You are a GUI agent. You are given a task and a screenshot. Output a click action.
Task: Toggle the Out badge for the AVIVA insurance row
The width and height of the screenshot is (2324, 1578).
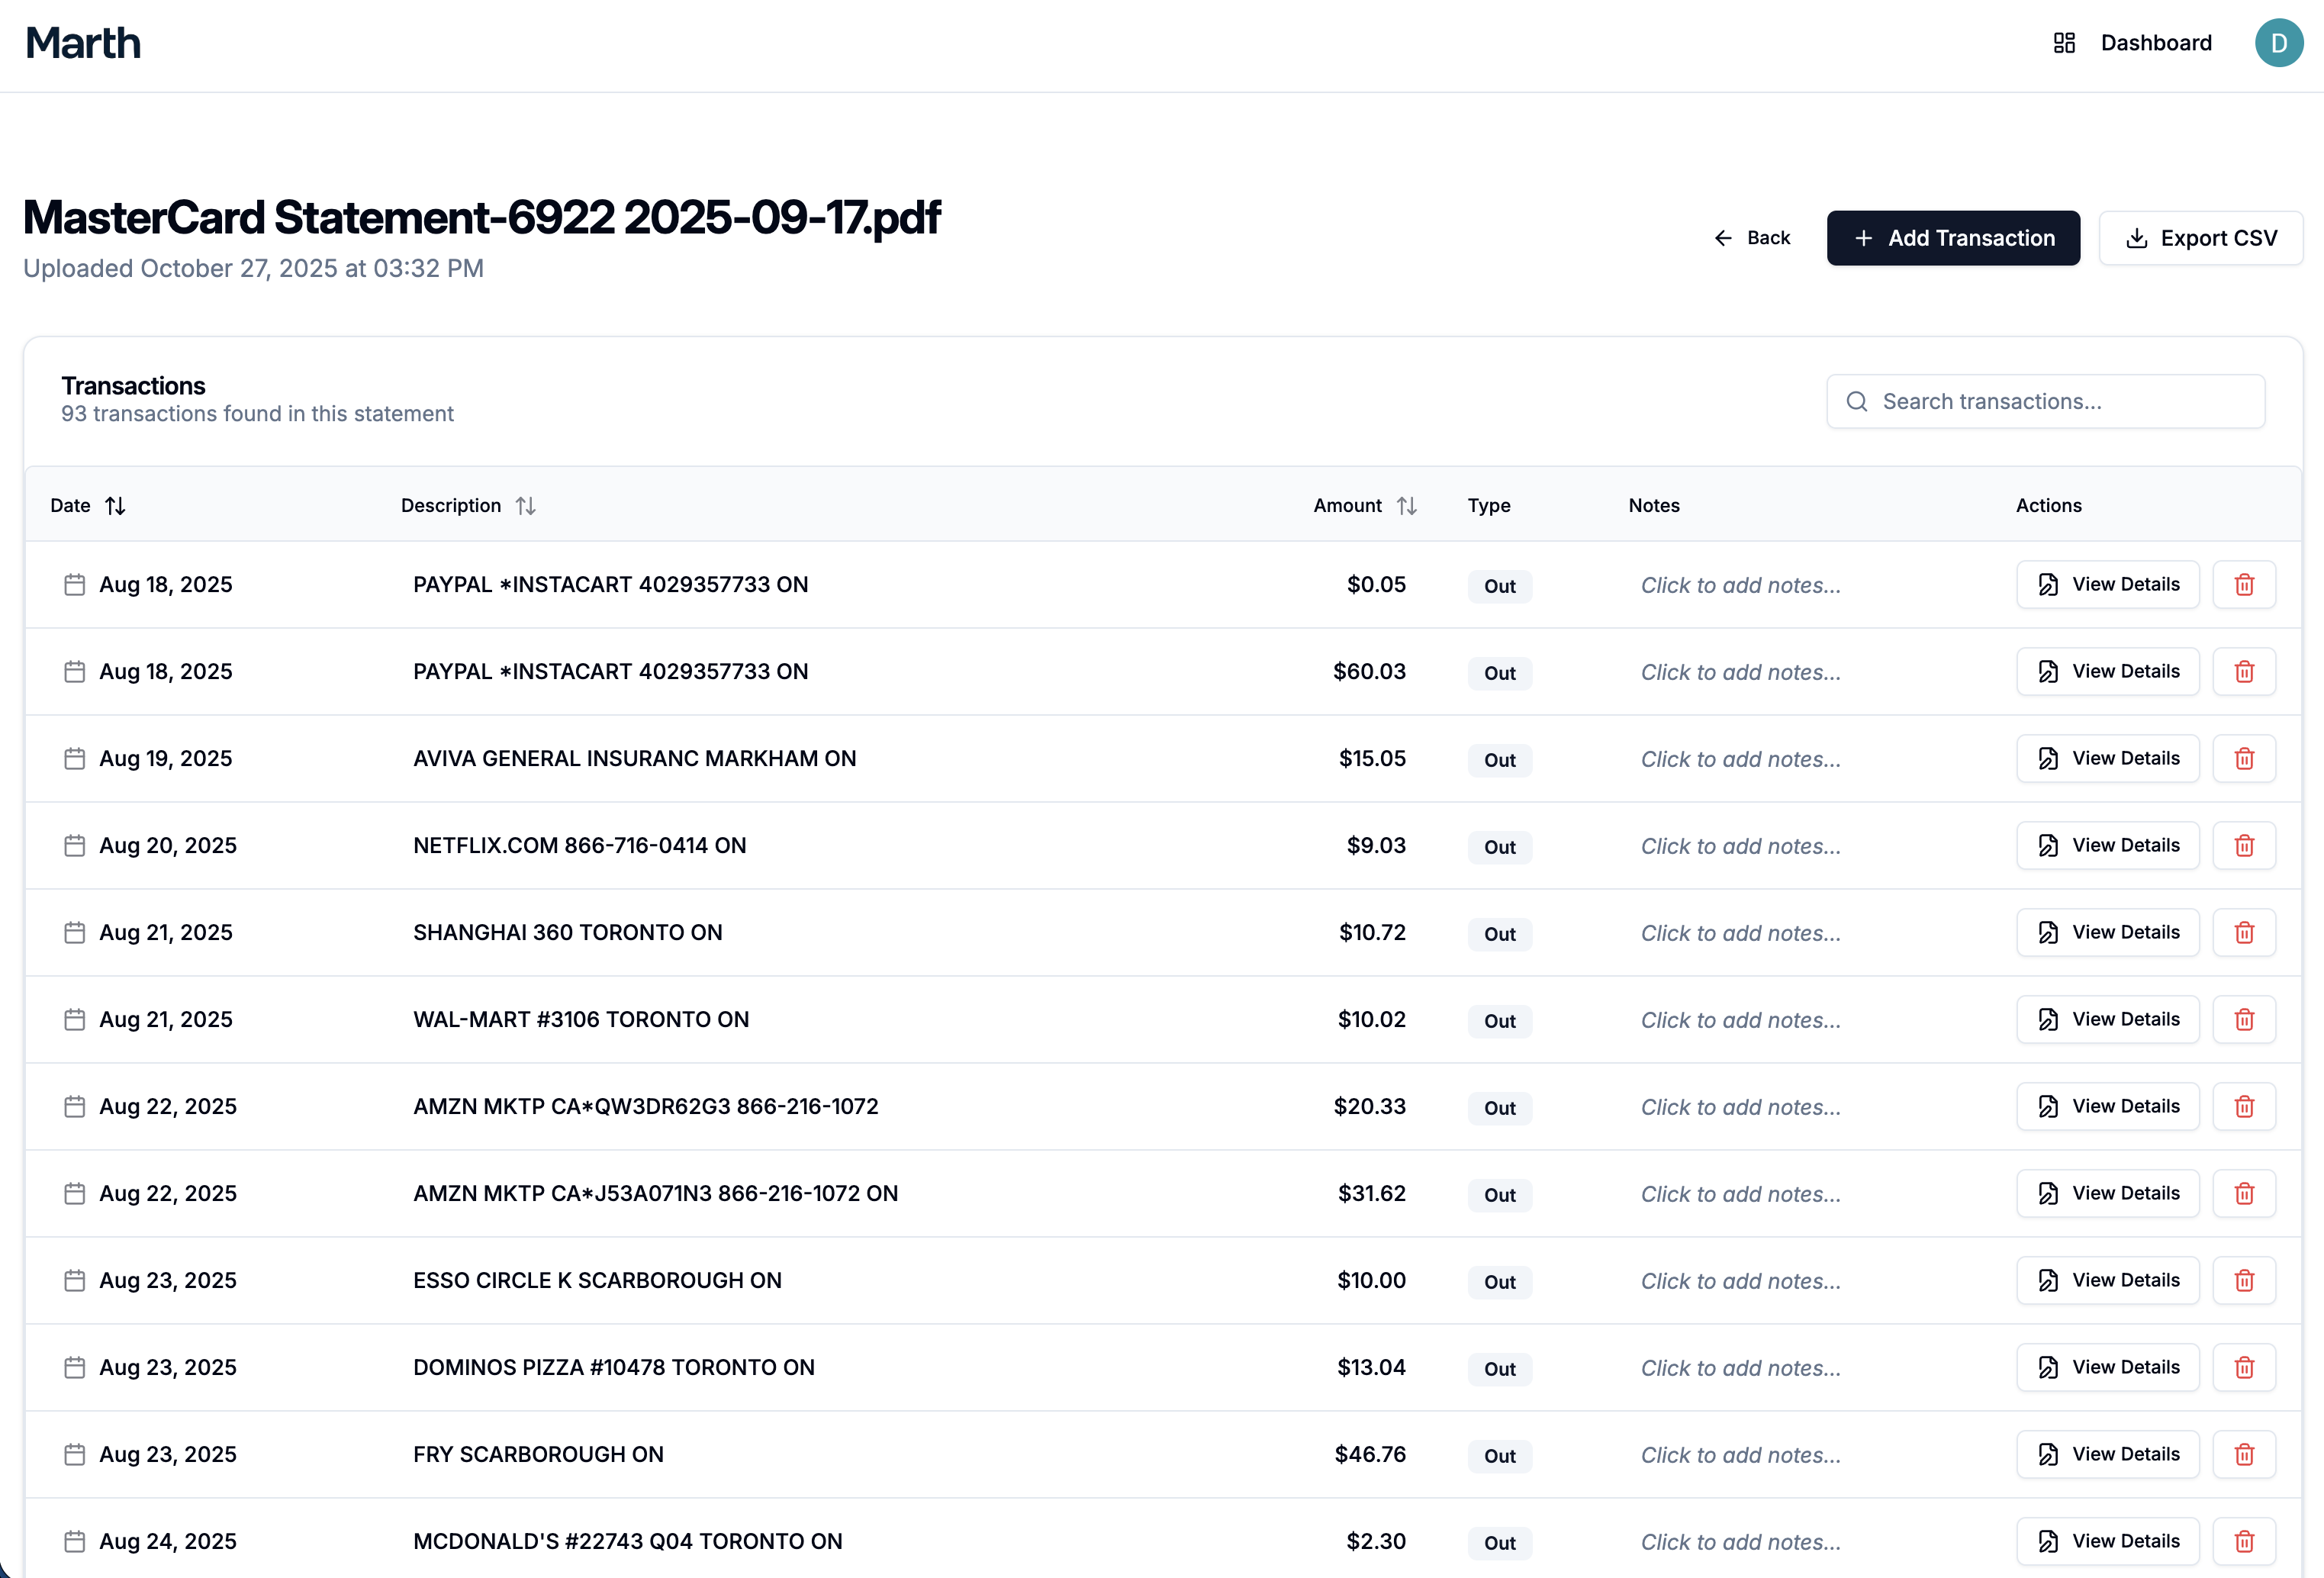pyautogui.click(x=1499, y=760)
